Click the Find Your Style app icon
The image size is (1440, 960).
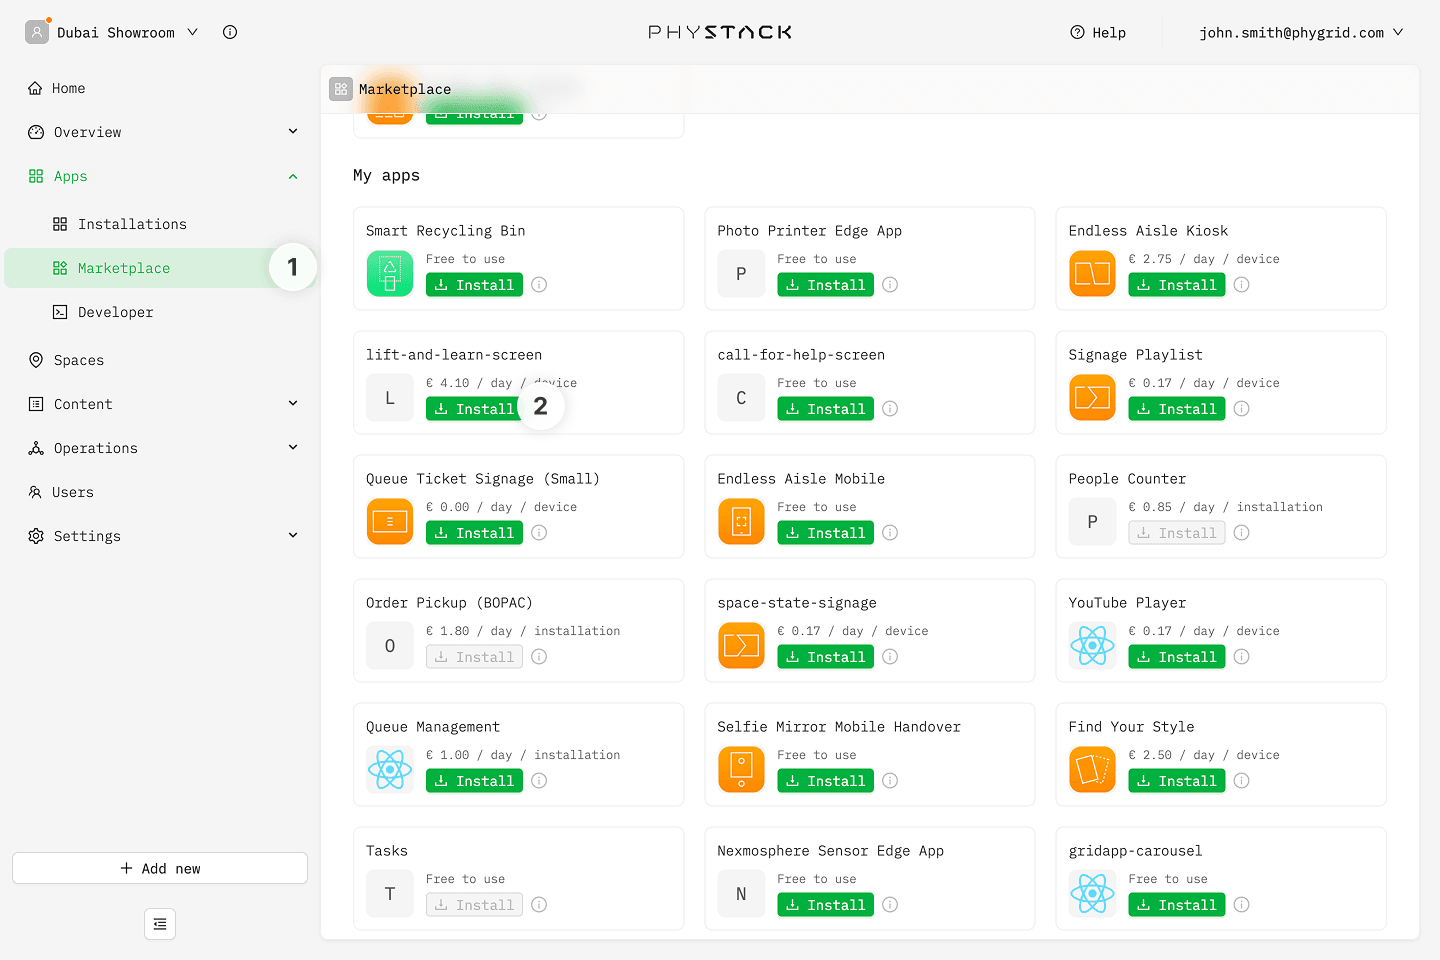tap(1092, 769)
